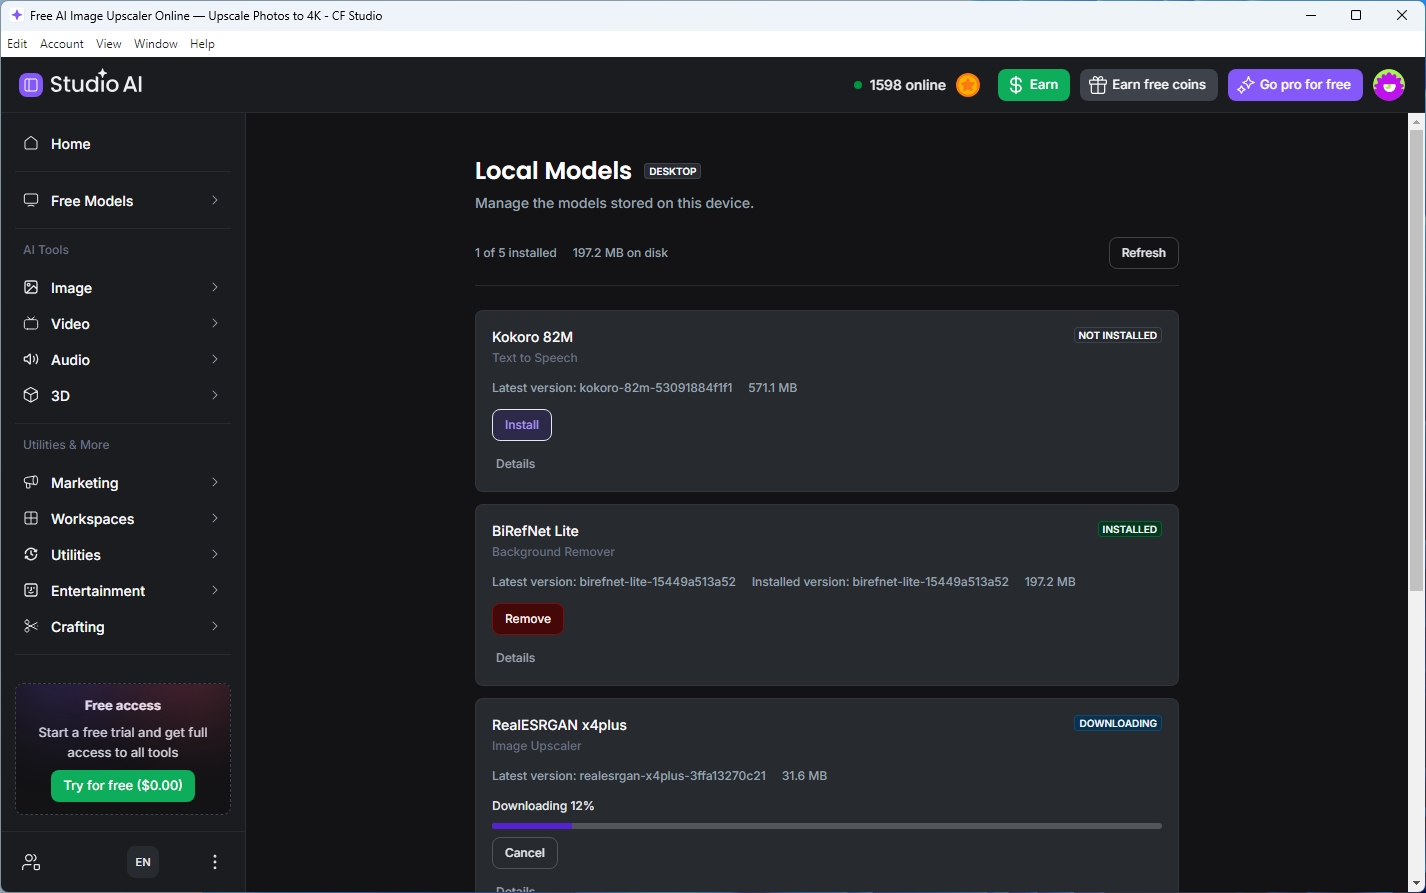Select the Audio speaker icon
Image resolution: width=1426 pixels, height=893 pixels.
31,360
